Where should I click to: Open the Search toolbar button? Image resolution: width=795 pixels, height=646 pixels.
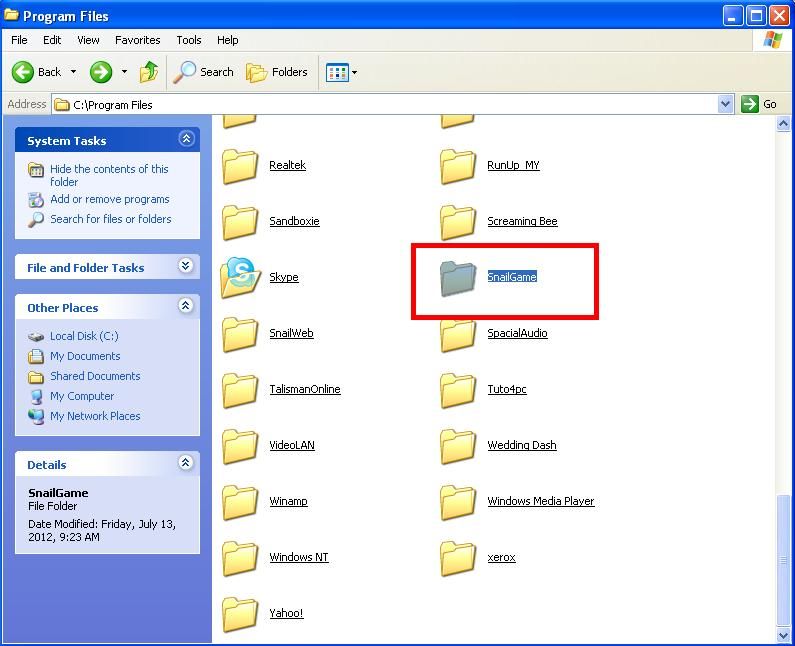pyautogui.click(x=204, y=72)
